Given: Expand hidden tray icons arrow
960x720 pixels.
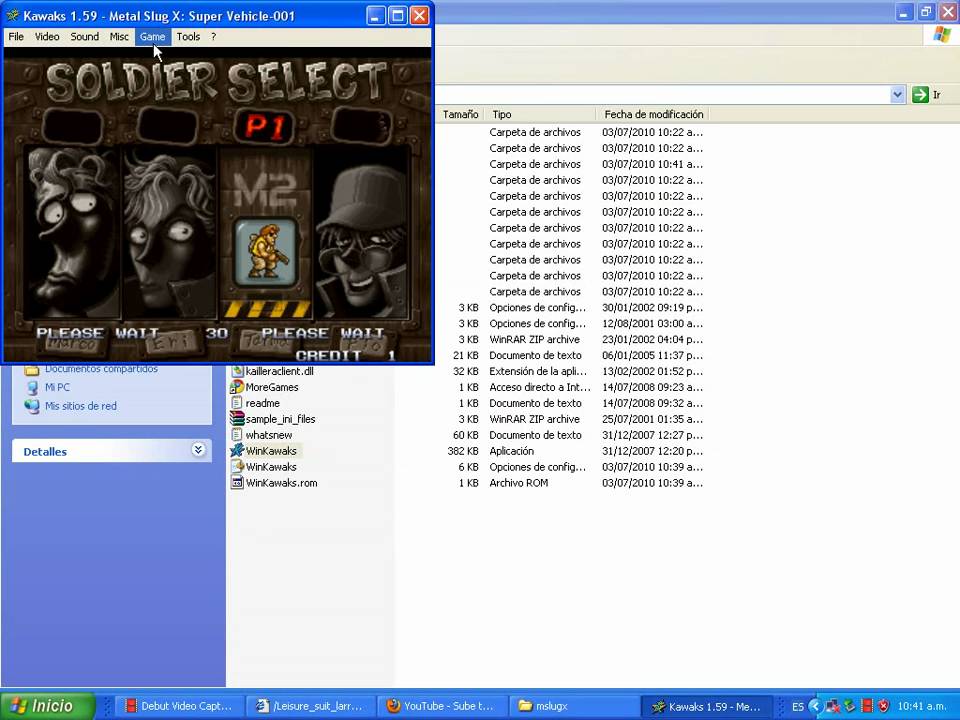Looking at the screenshot, I should 815,707.
